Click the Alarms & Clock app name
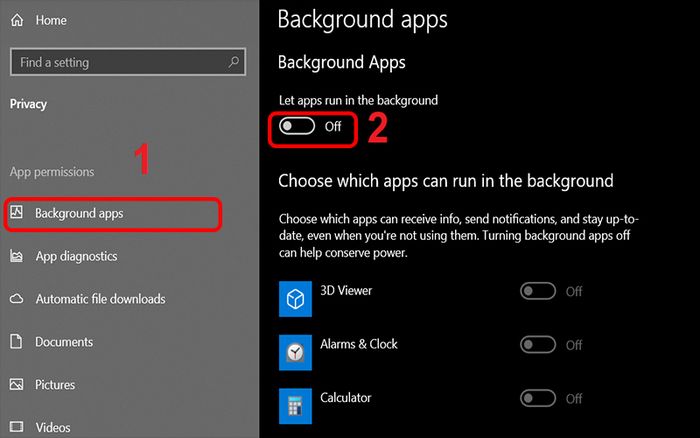 358,344
